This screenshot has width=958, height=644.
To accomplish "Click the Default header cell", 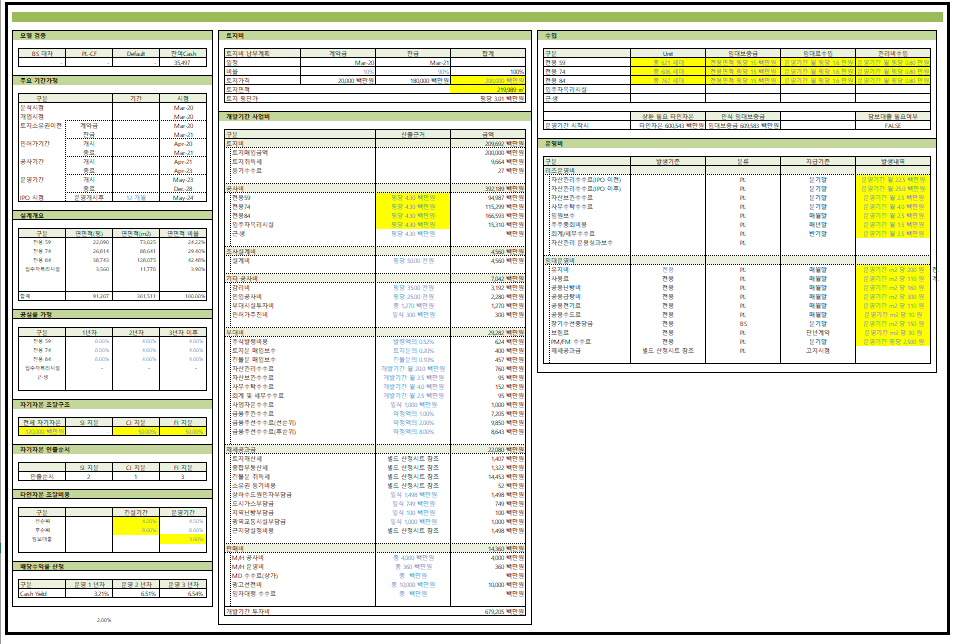I will 136,54.
